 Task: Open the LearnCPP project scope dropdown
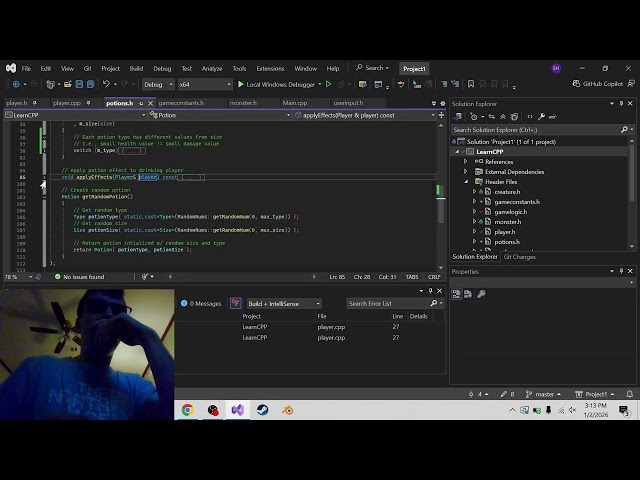pyautogui.click(x=76, y=116)
